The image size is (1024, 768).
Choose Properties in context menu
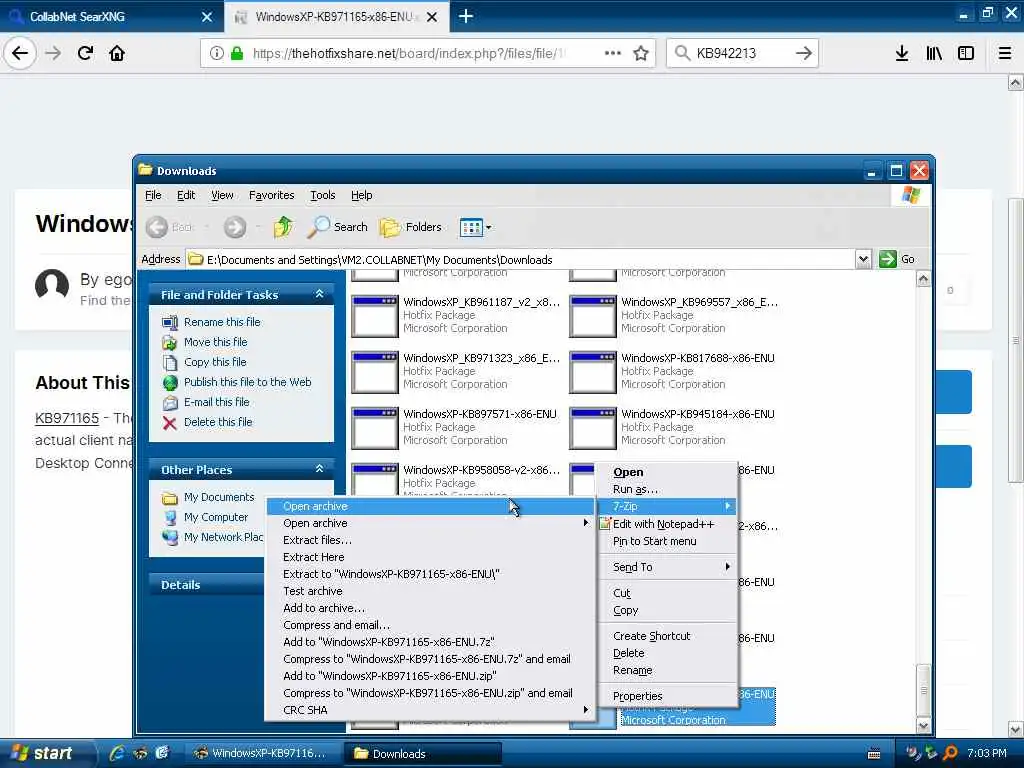(x=667, y=696)
